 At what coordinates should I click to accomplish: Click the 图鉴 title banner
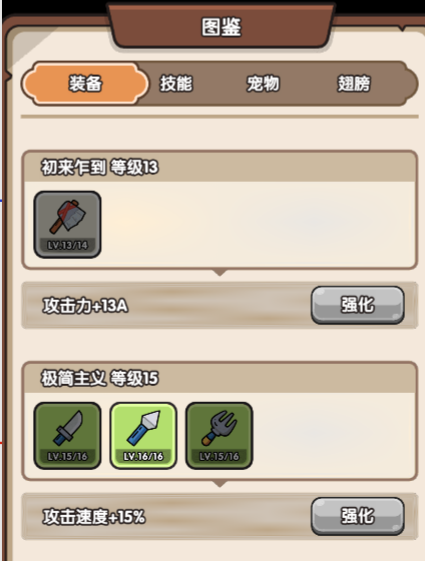click(221, 26)
